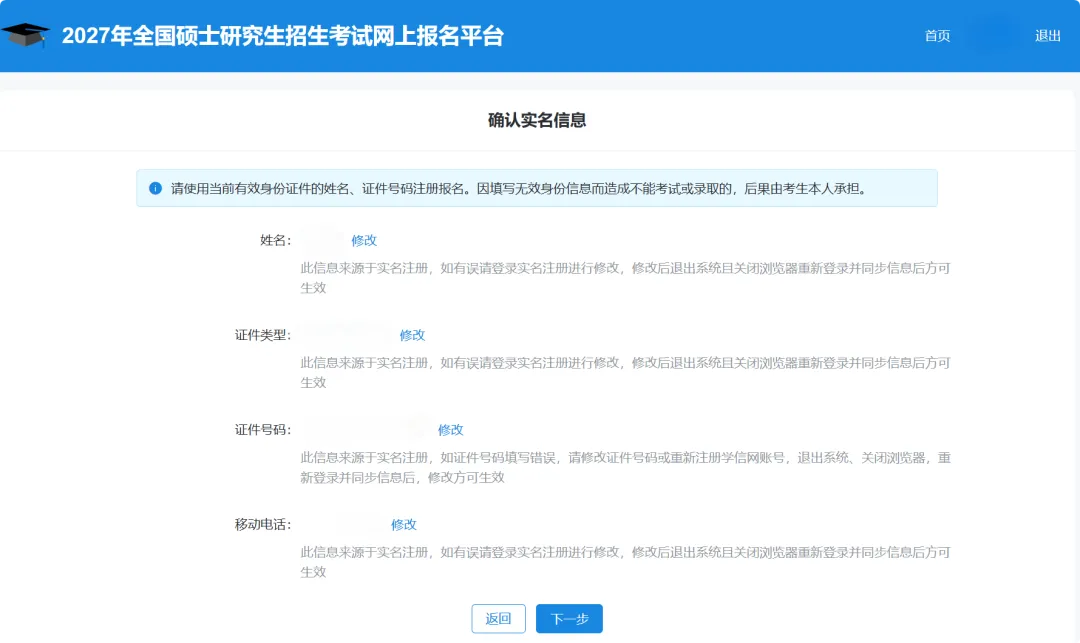Viewport: 1080px width, 643px height.
Task: Click 修改 link next to 移动电话
Action: (404, 524)
